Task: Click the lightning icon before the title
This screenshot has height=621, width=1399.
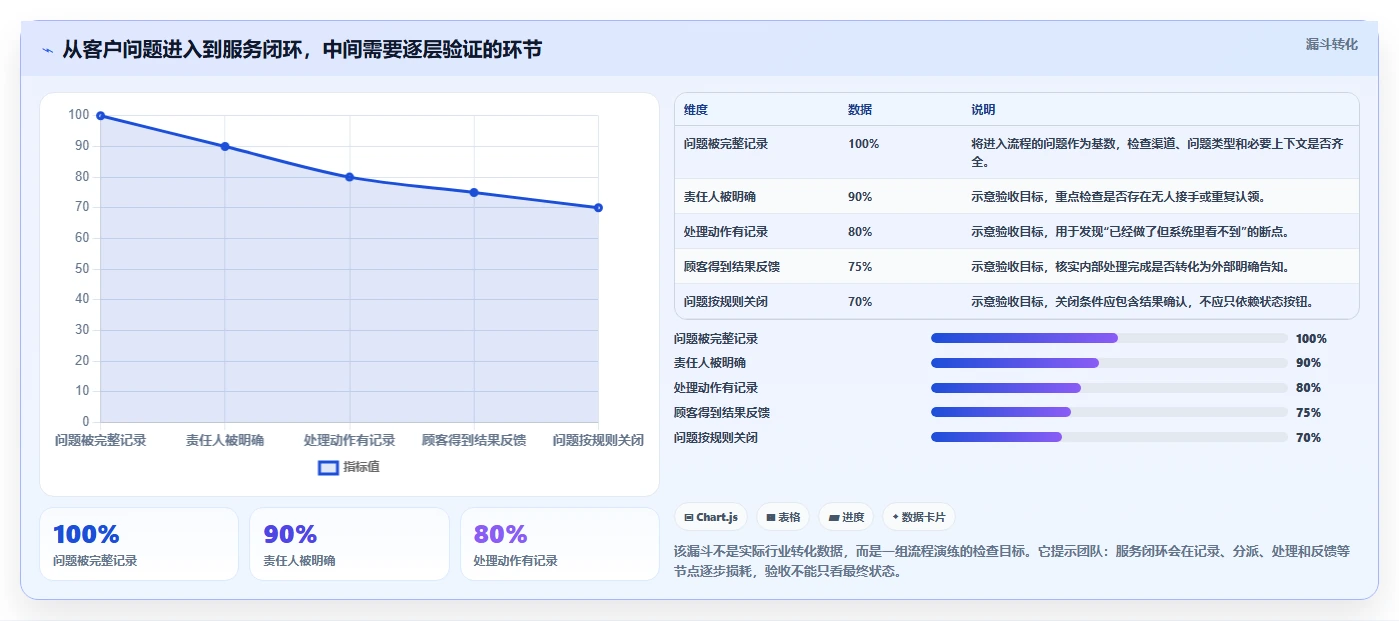Action: tap(48, 50)
